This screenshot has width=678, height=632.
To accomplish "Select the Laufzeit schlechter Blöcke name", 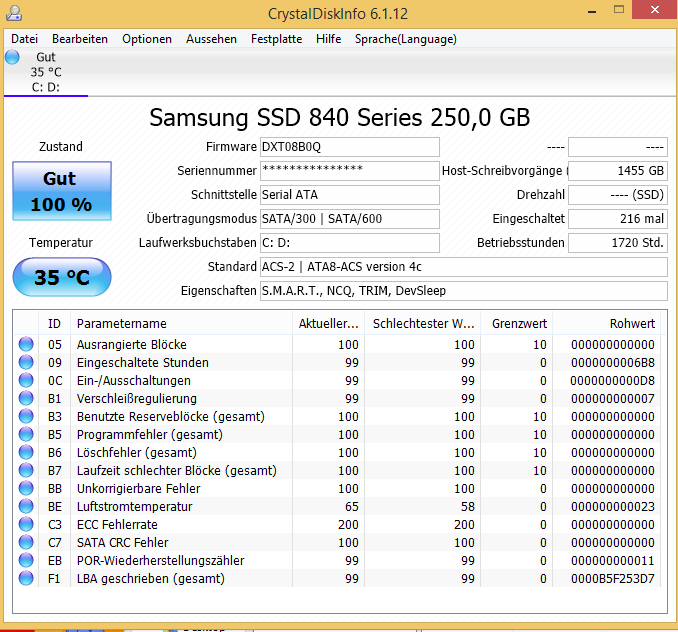I will pyautogui.click(x=176, y=471).
